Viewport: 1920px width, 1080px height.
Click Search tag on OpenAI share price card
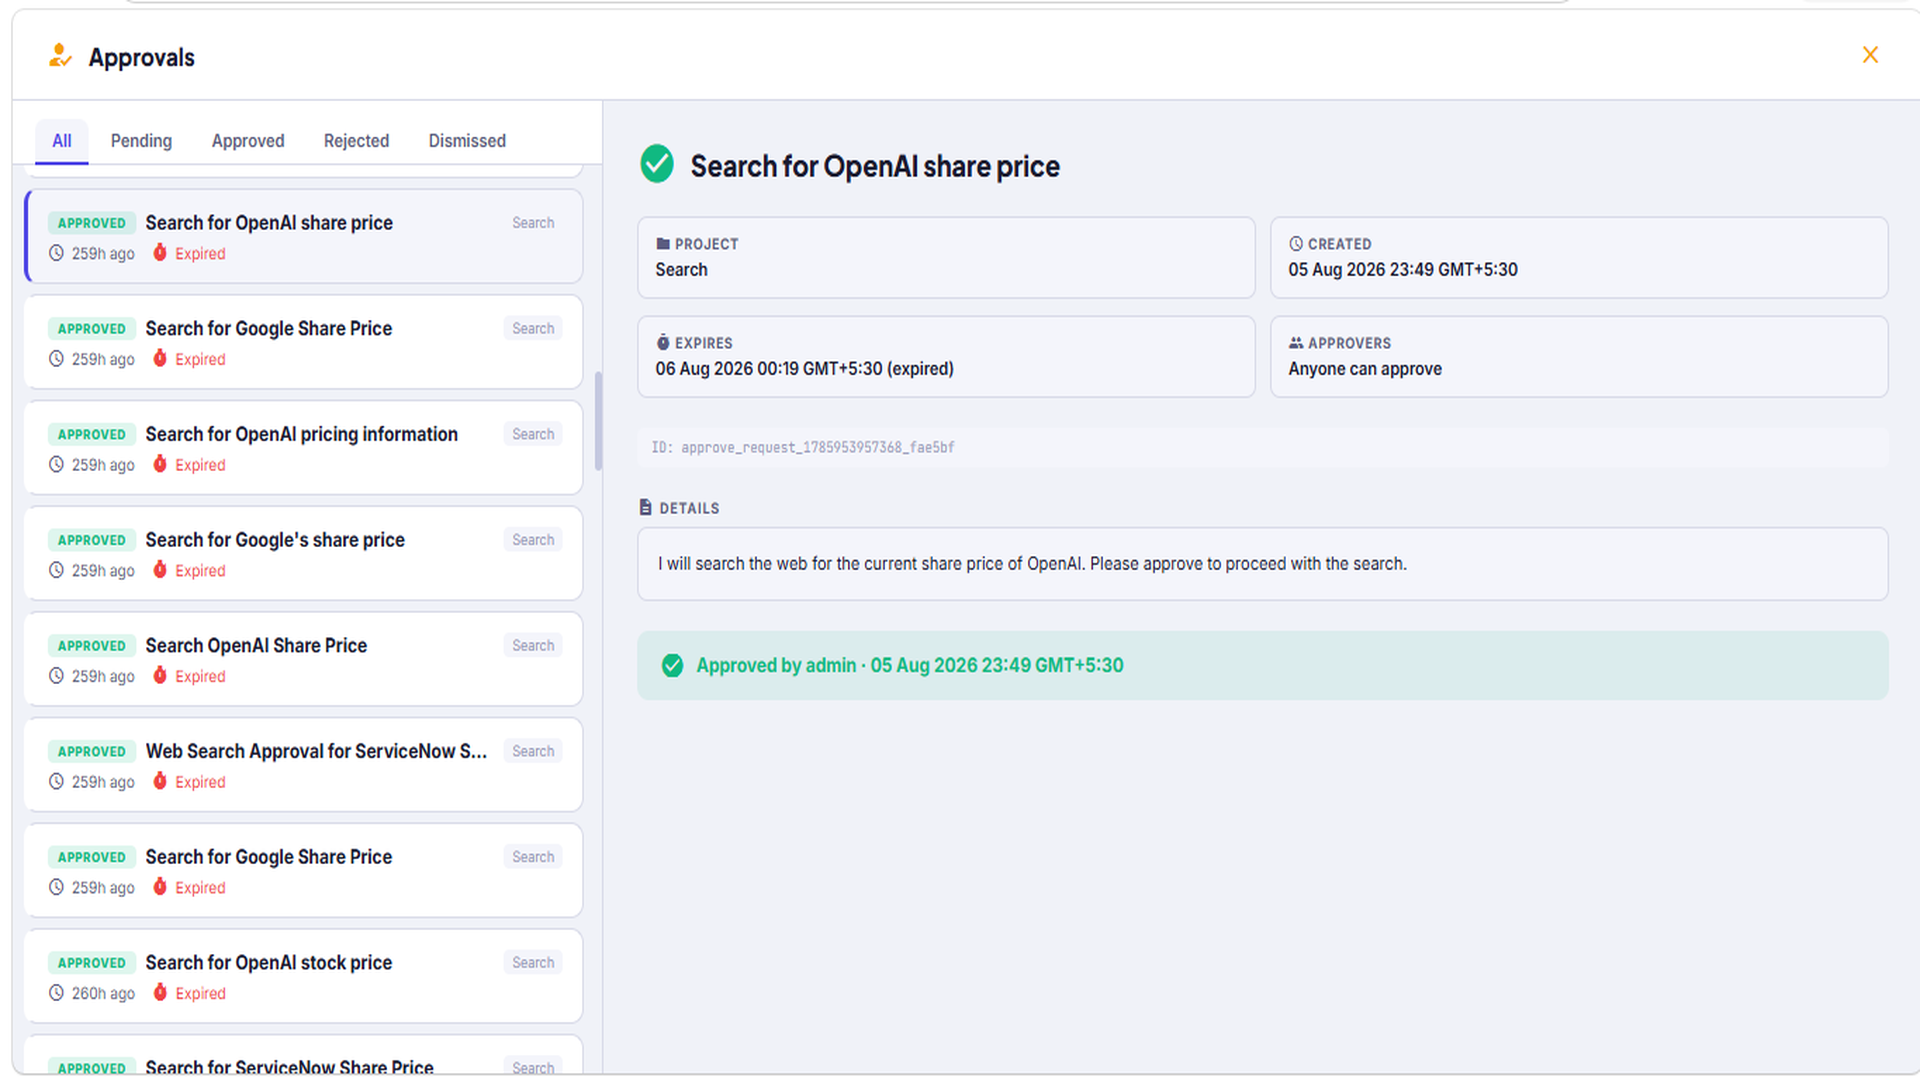point(533,223)
